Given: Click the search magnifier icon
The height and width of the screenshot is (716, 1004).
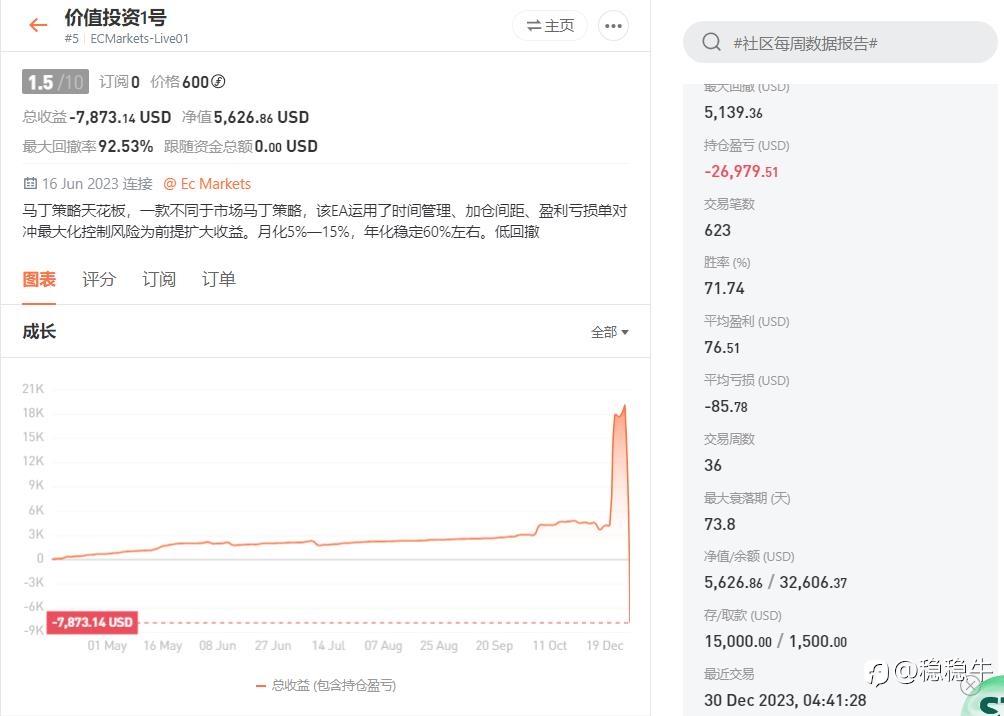Looking at the screenshot, I should (x=711, y=43).
